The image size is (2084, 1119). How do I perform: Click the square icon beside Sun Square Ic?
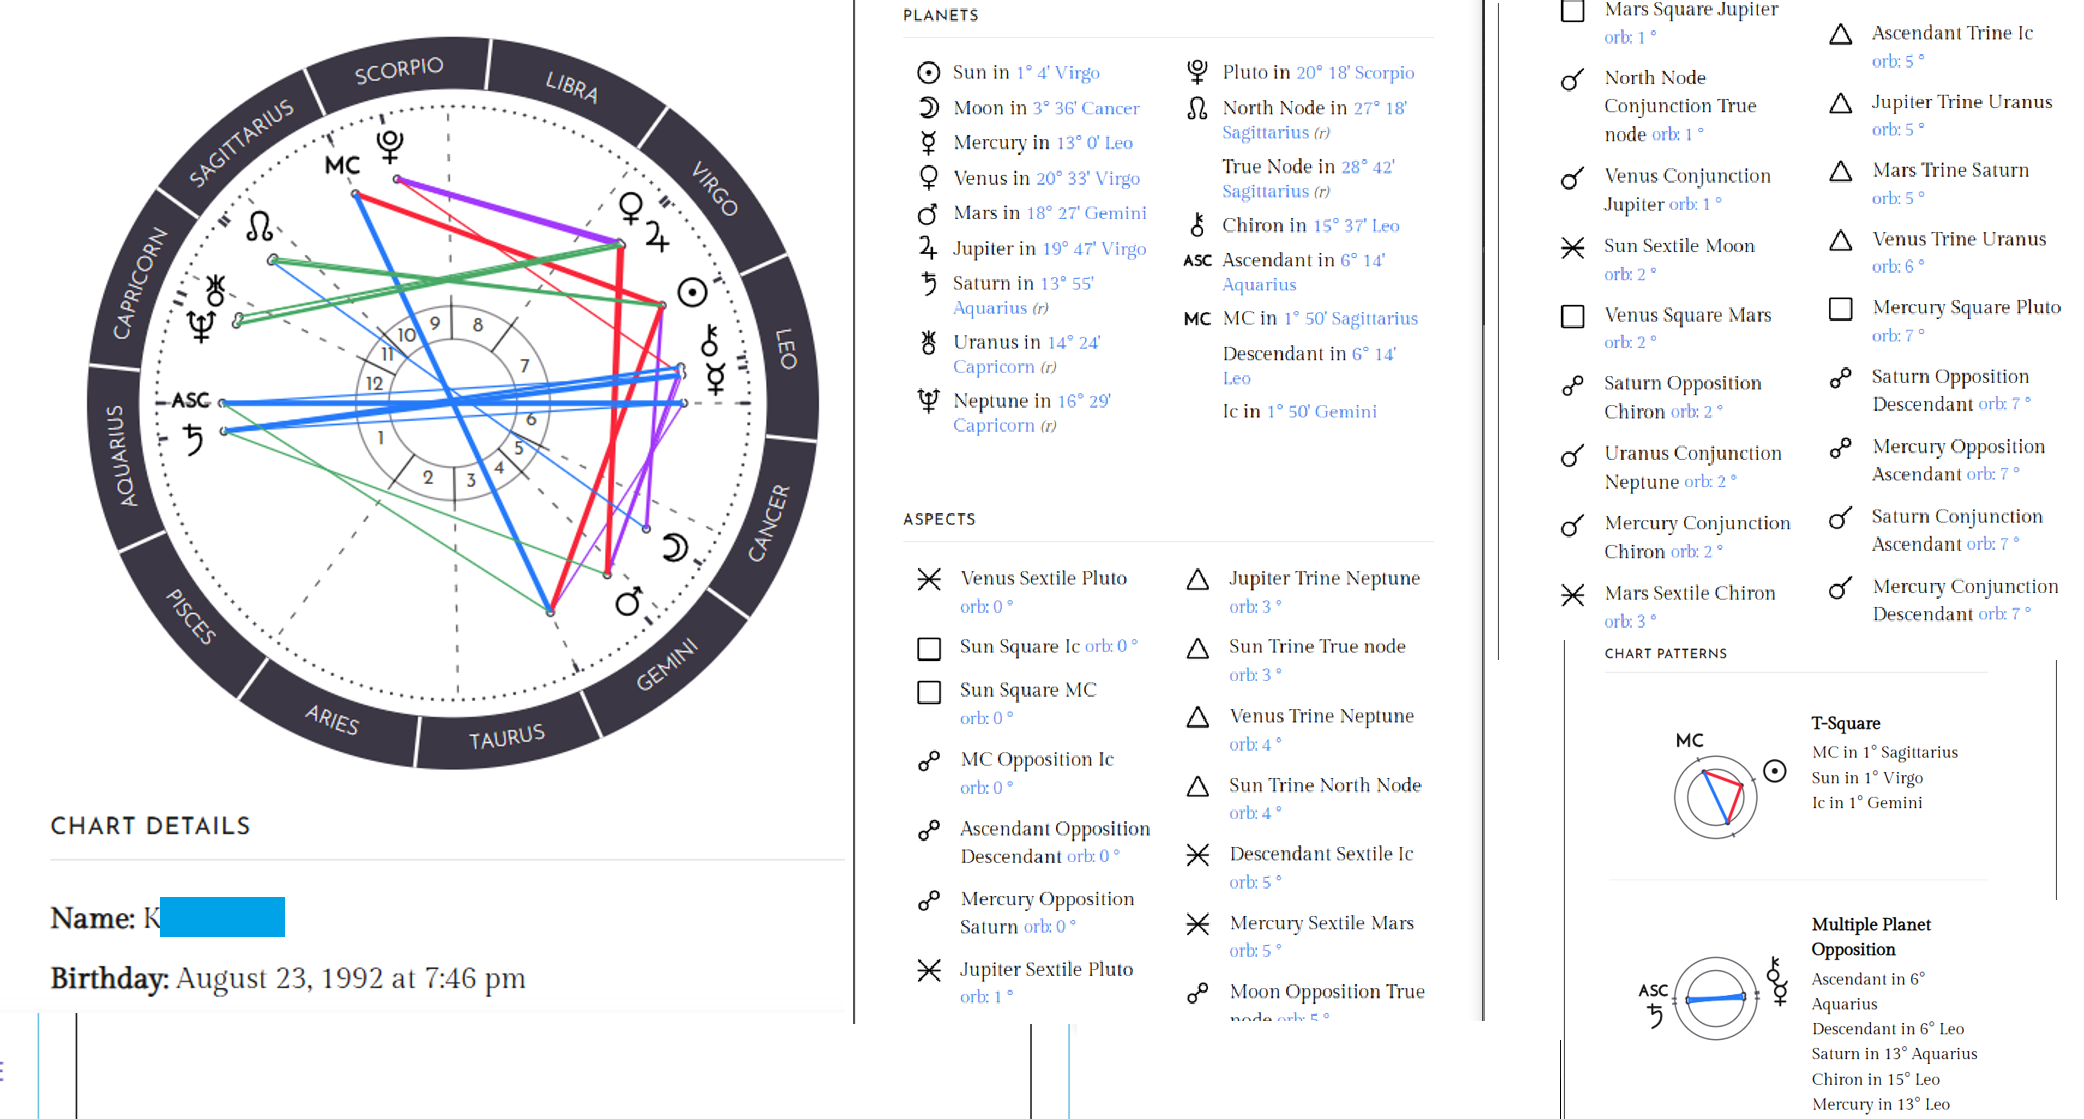click(929, 649)
